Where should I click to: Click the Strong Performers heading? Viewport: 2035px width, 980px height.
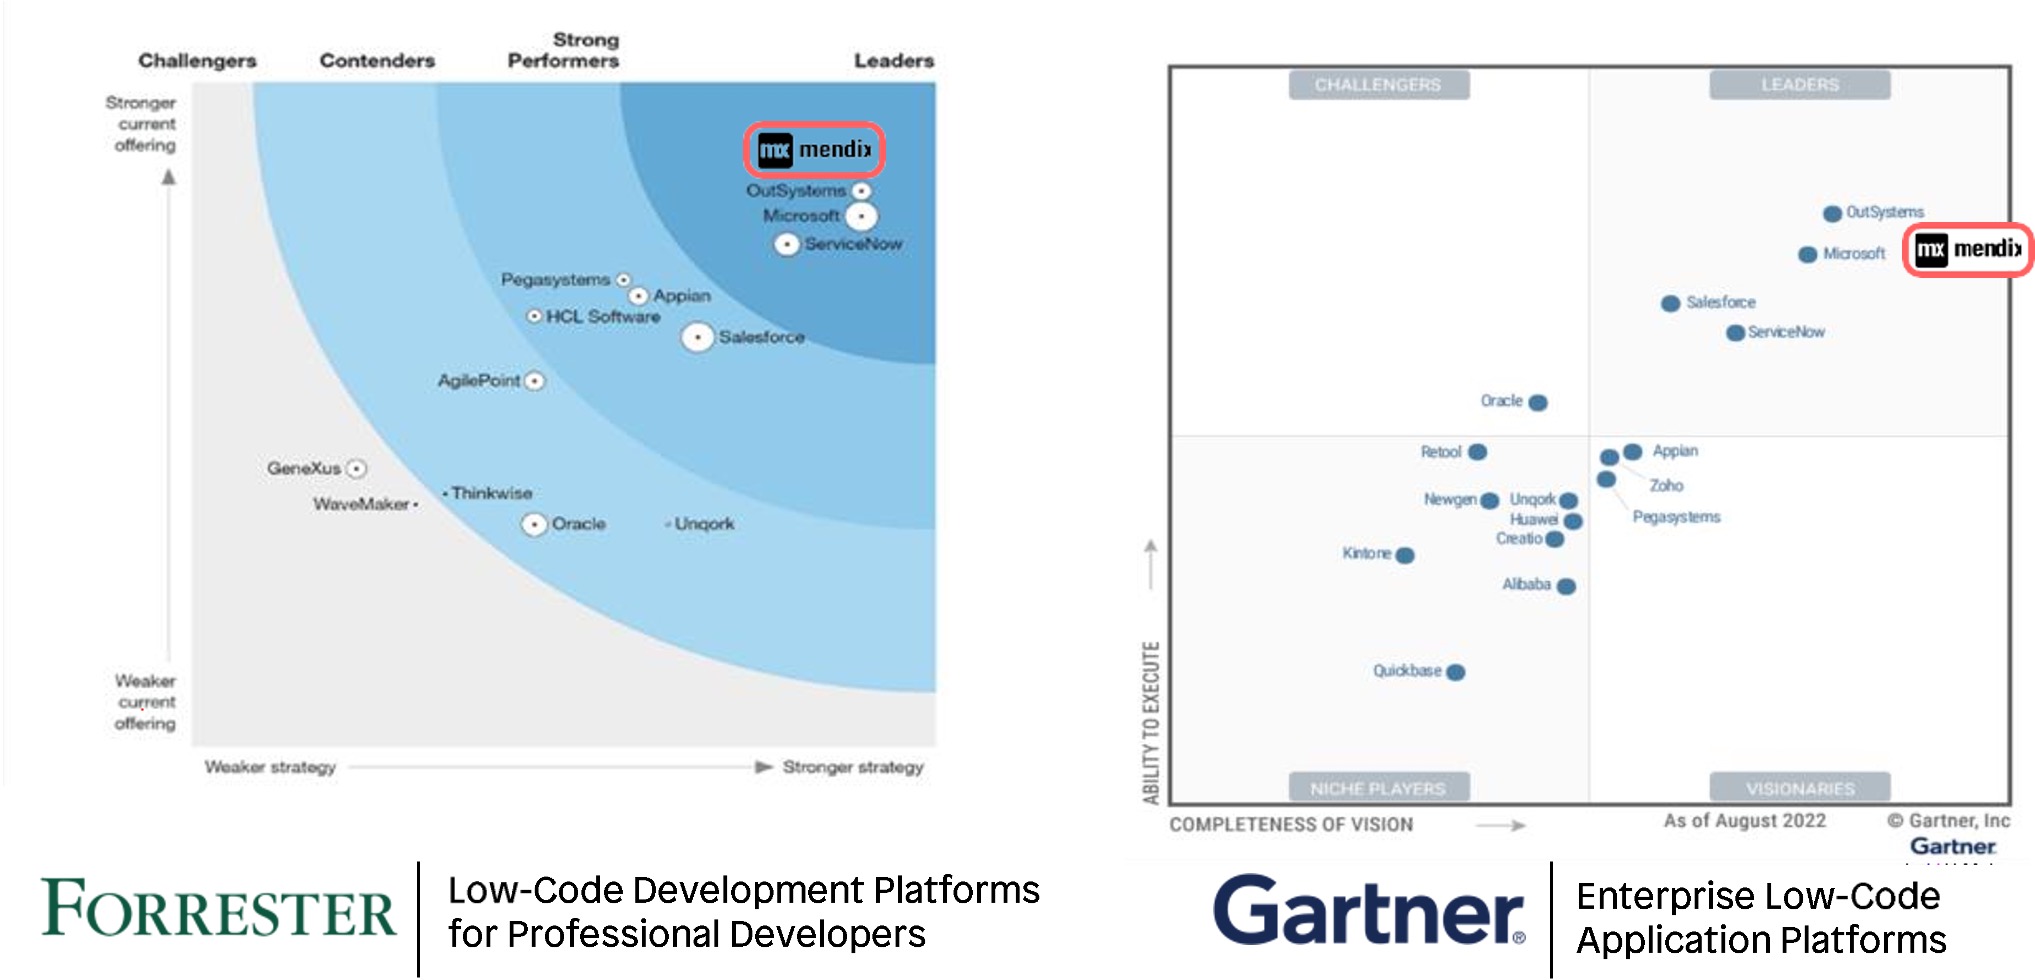point(563,50)
